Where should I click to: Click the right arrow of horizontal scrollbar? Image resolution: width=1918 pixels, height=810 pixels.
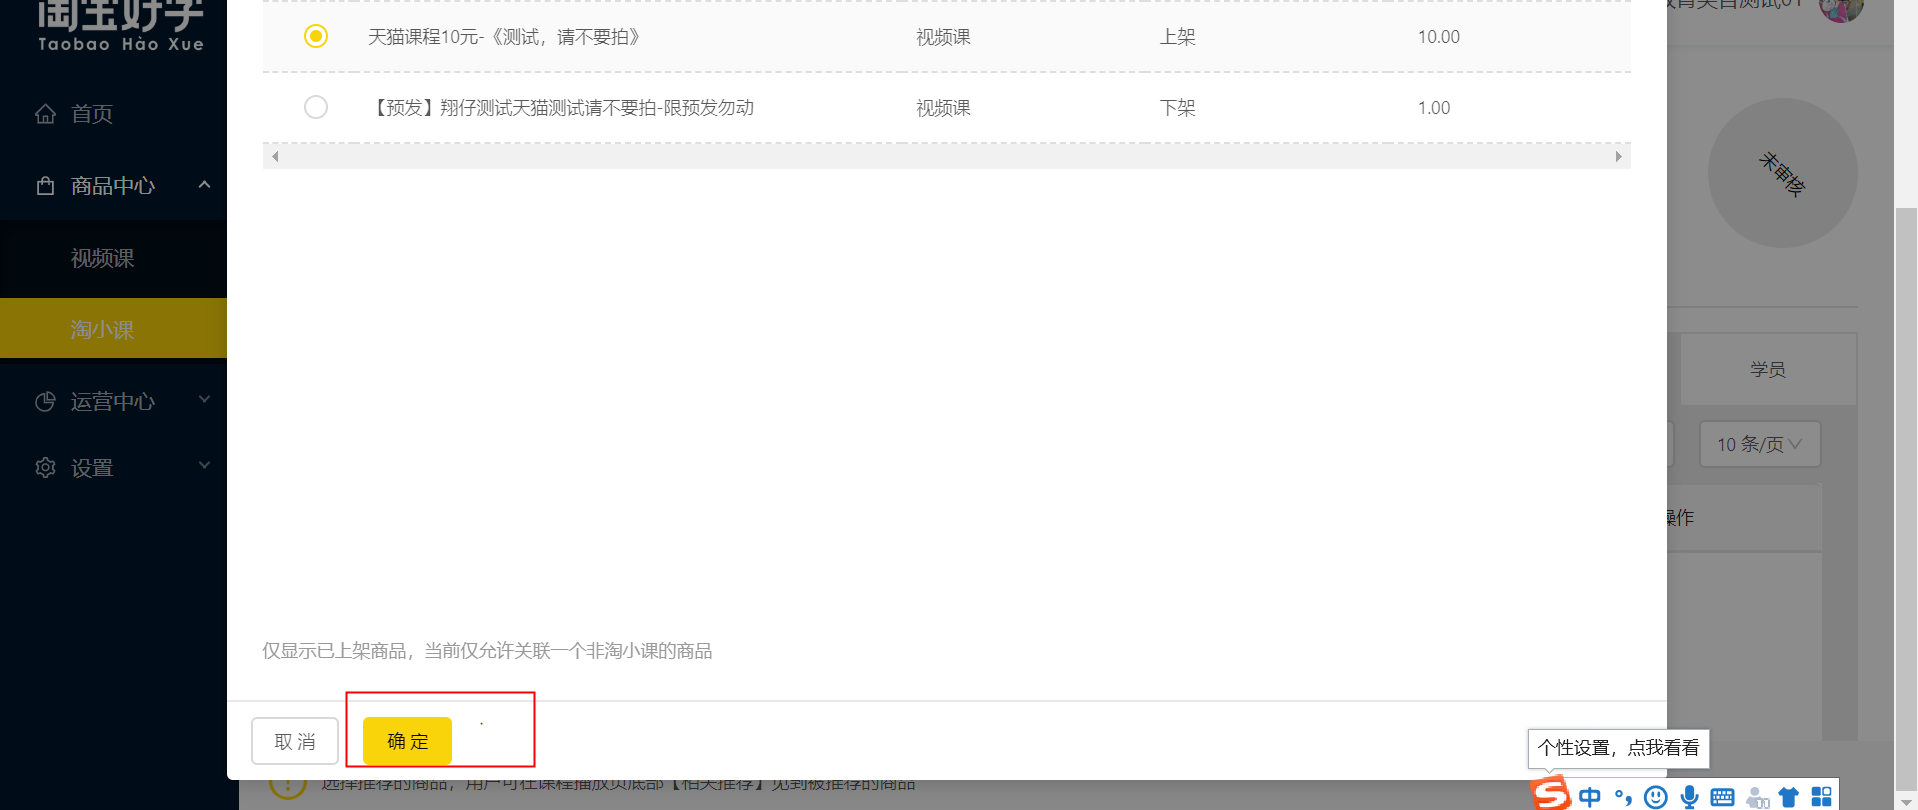click(1618, 156)
